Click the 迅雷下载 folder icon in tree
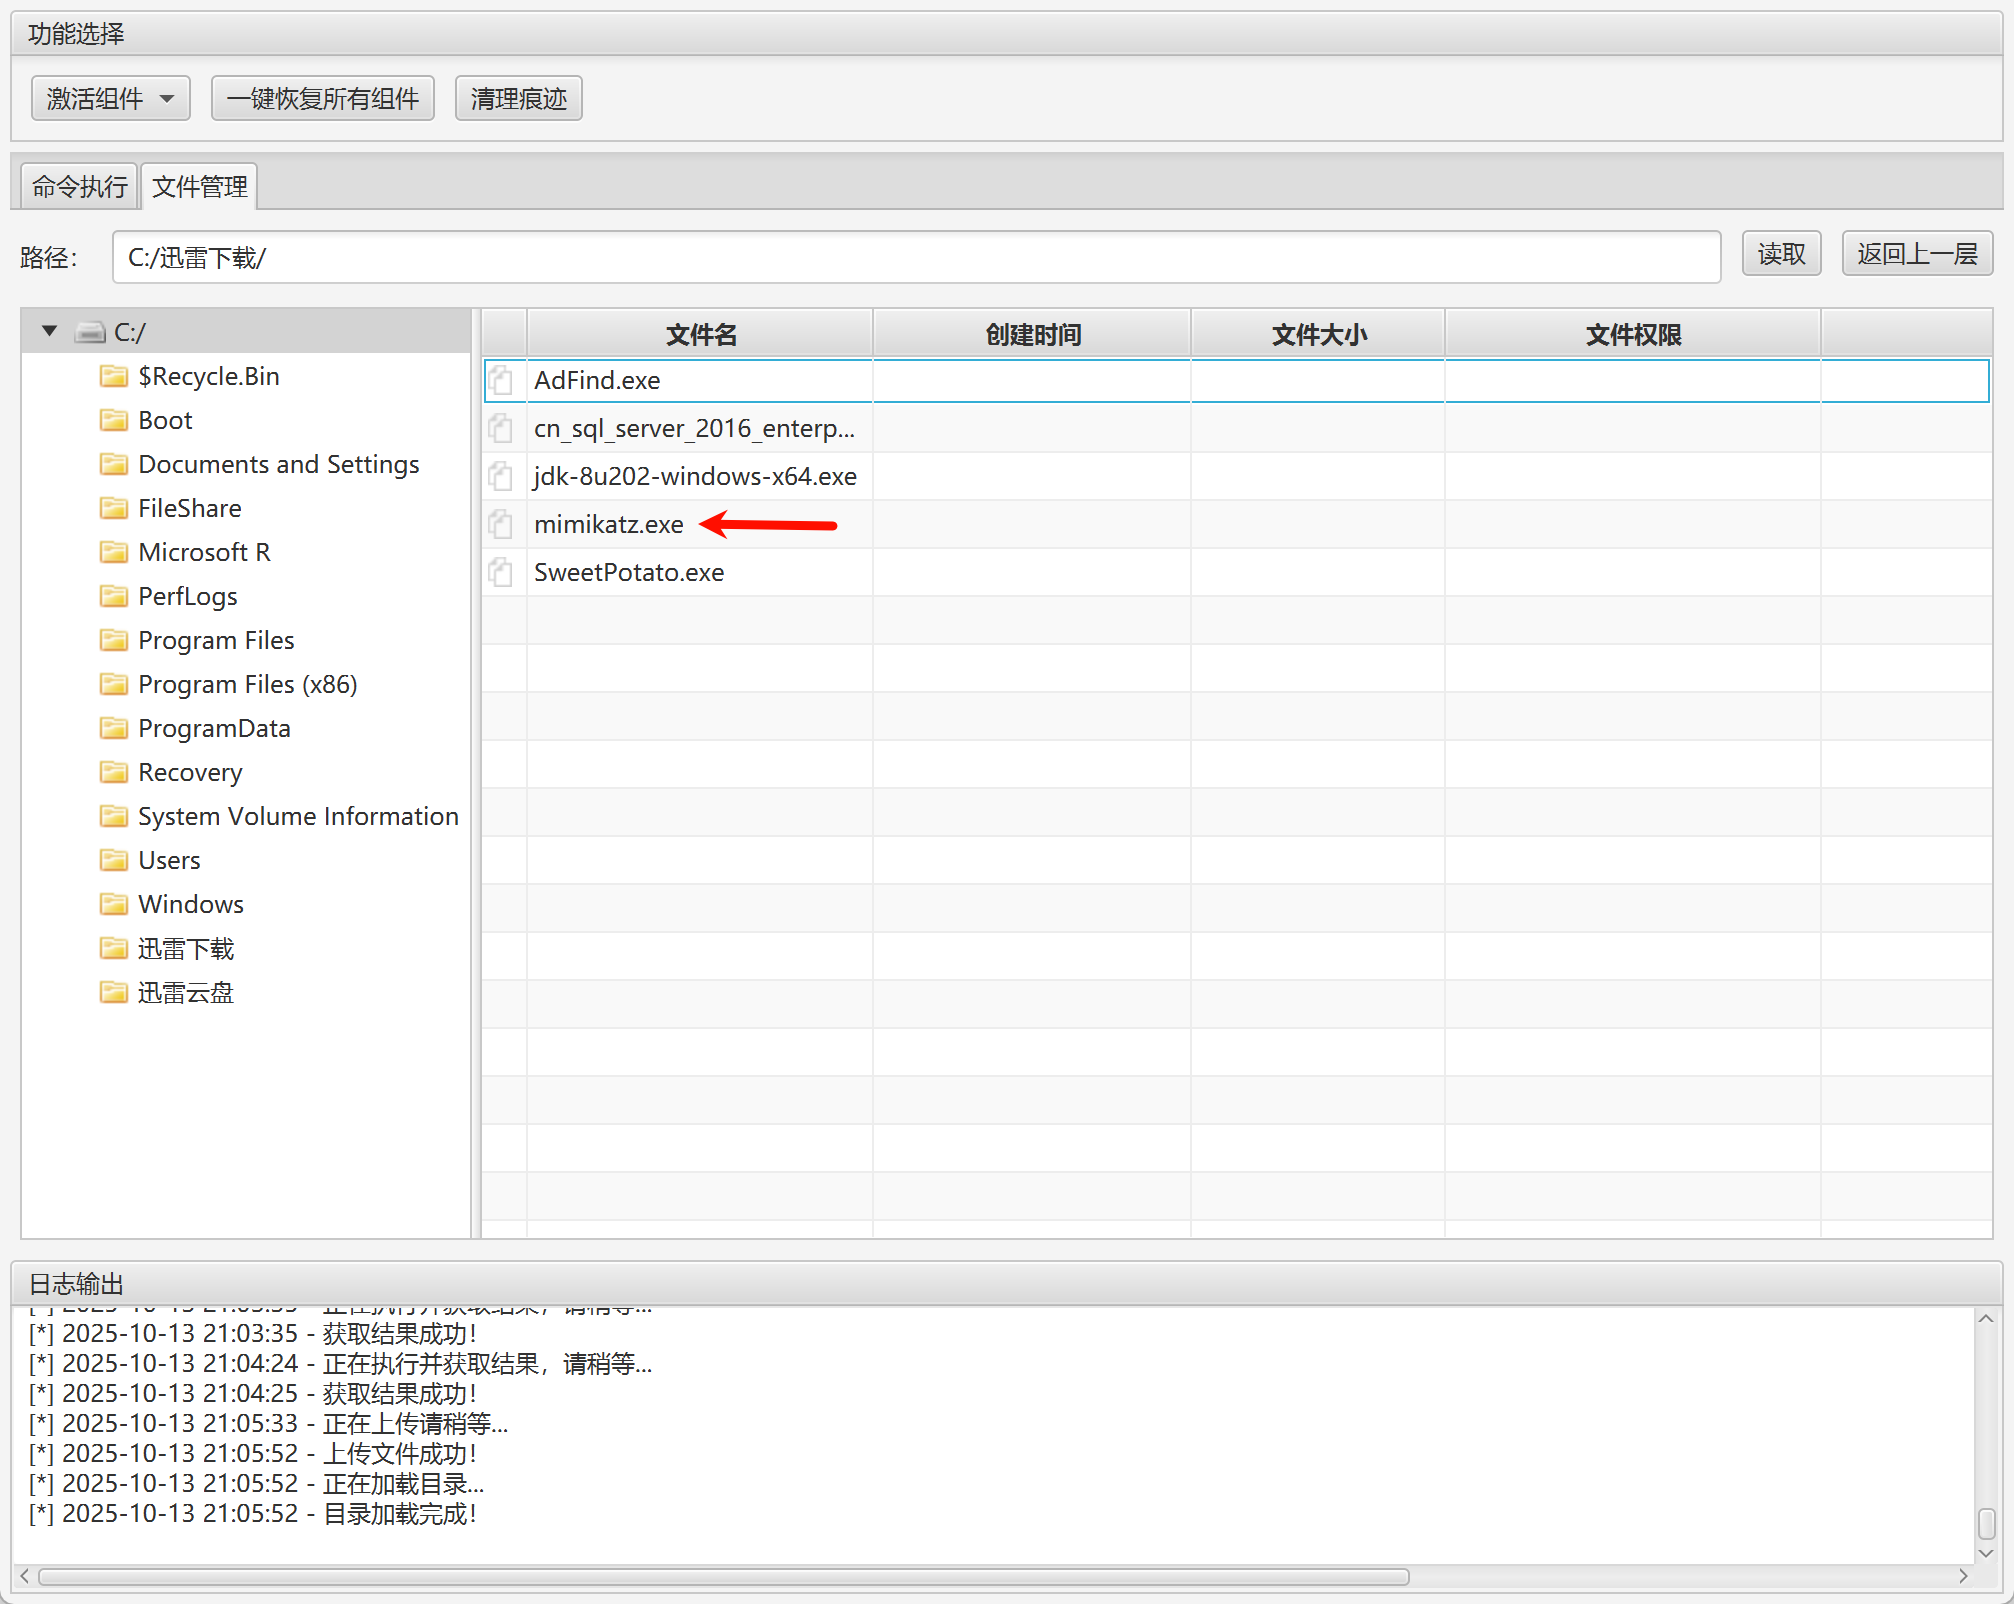This screenshot has height=1604, width=2014. point(114,948)
